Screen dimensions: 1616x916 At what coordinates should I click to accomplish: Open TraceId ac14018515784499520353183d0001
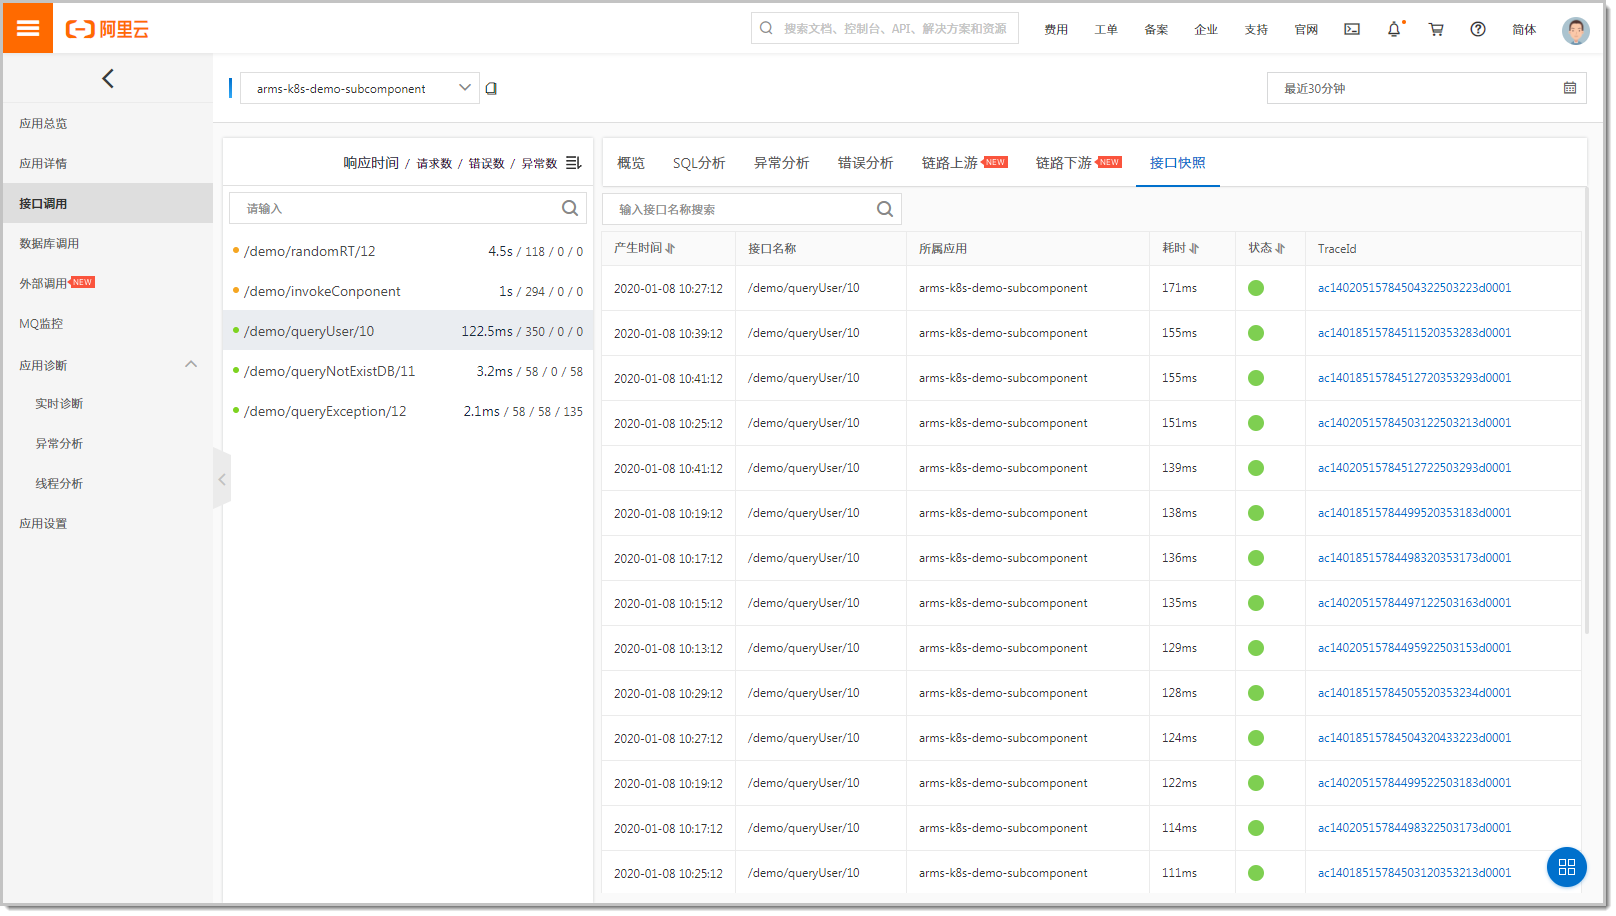[1414, 513]
